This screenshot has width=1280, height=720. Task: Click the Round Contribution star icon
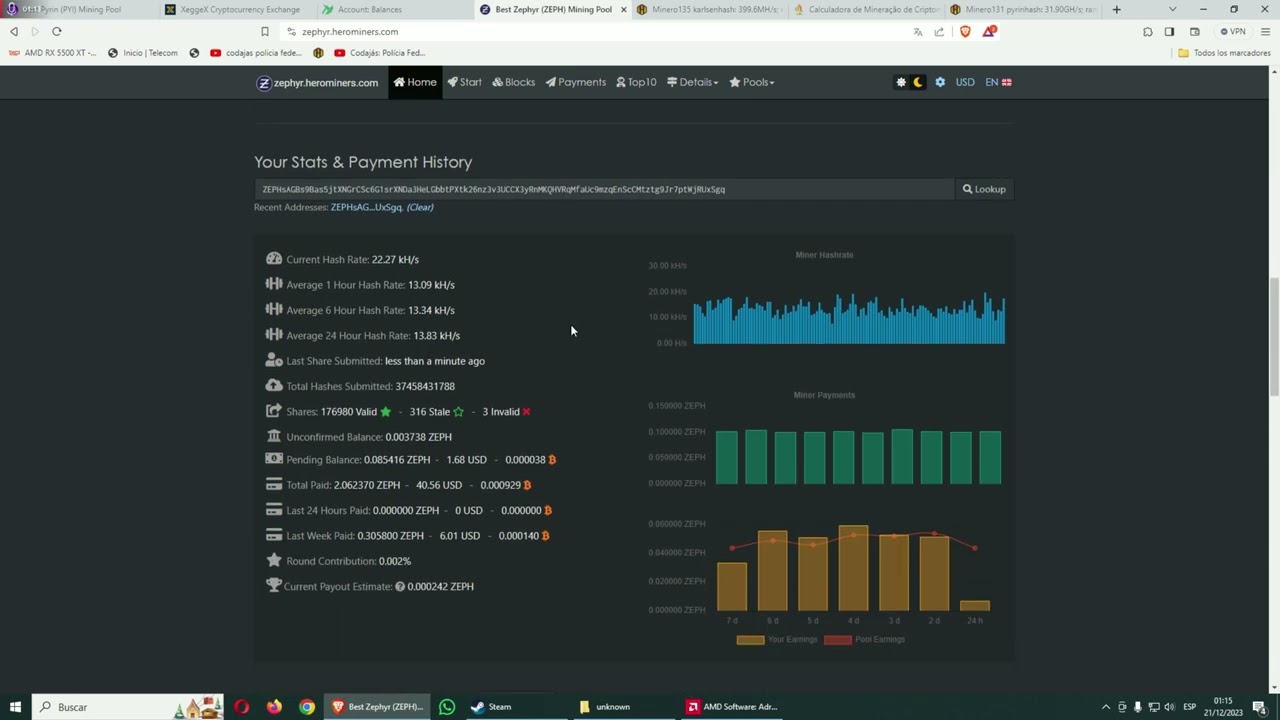(x=274, y=560)
